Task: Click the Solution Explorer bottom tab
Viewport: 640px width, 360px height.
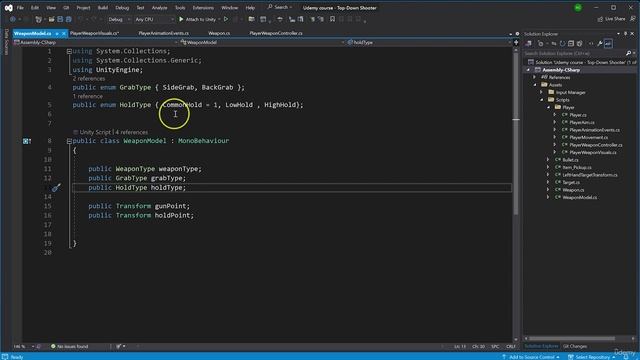Action: [541, 347]
